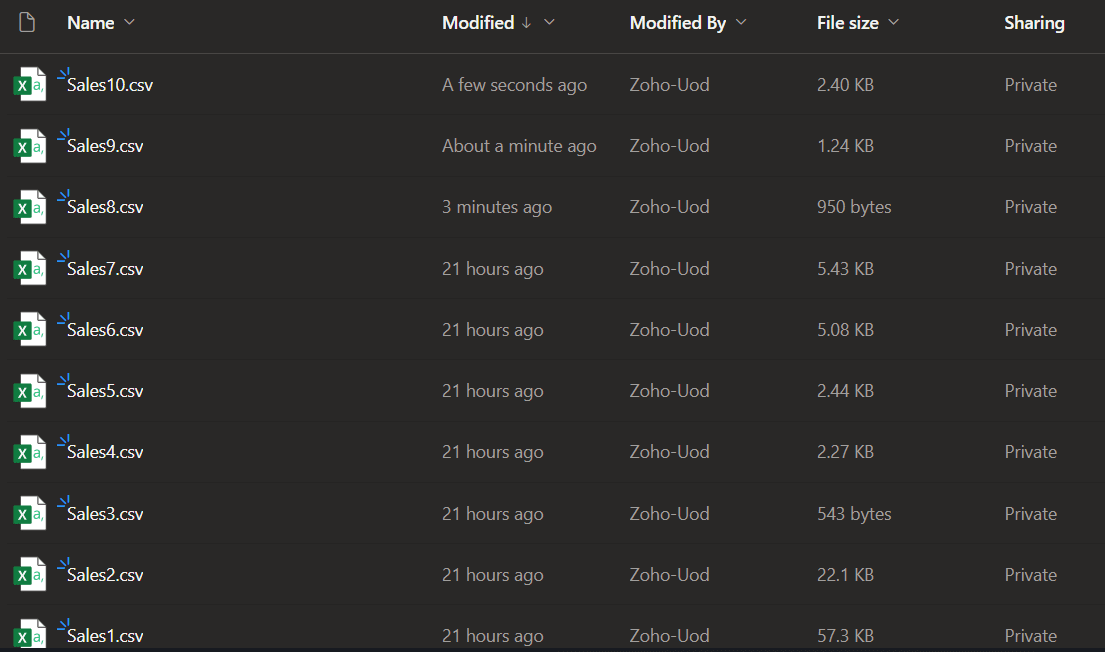Open the Sales6.csv file link
Image resolution: width=1105 pixels, height=652 pixels.
pos(105,330)
